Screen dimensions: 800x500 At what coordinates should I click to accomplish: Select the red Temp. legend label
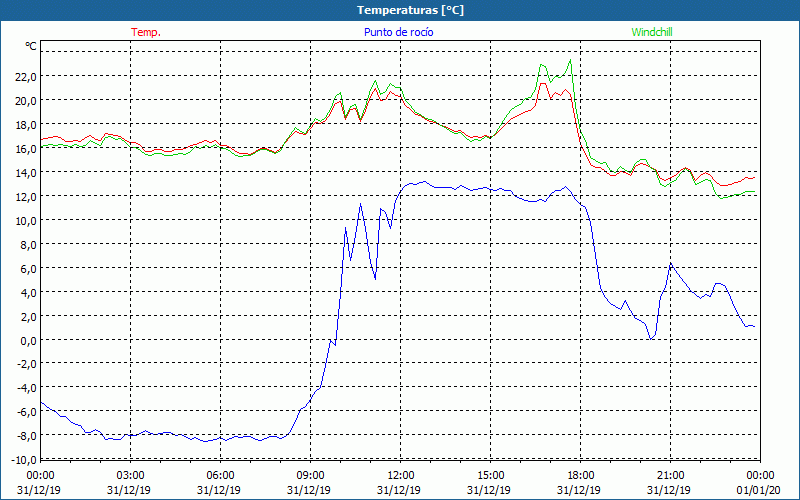point(146,32)
